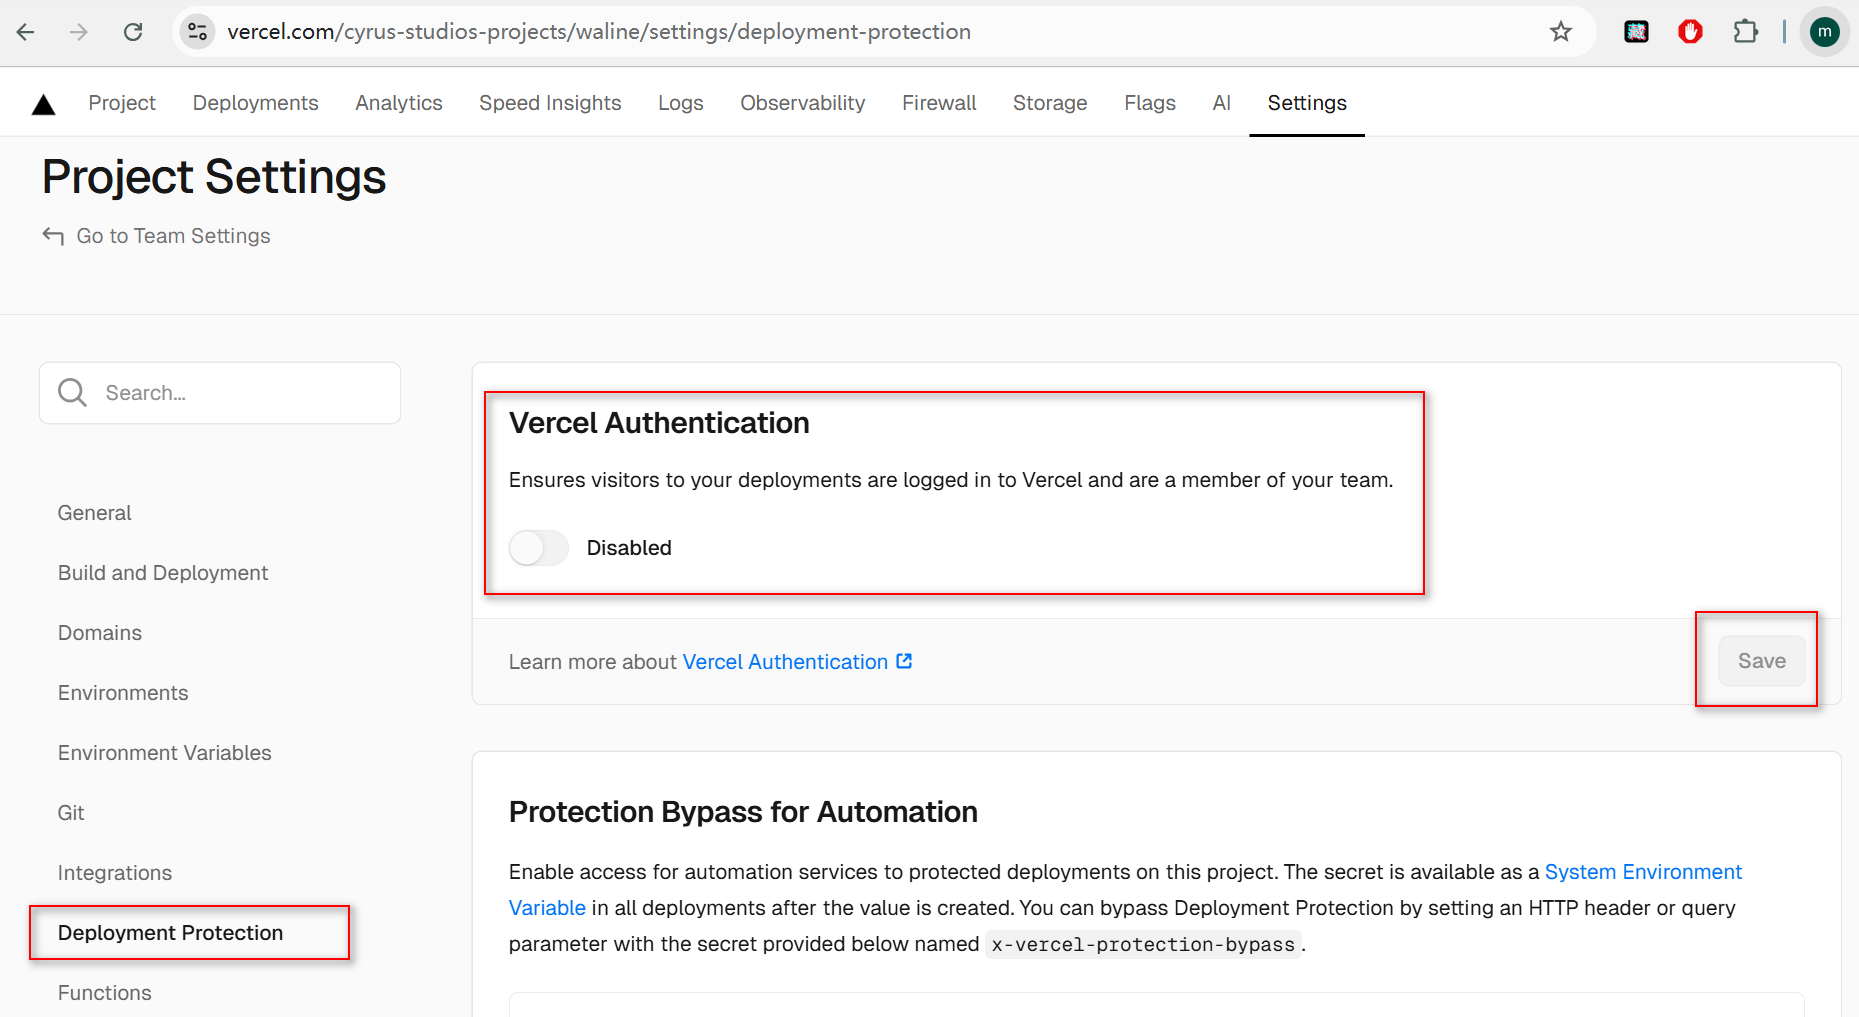Open Integrations in the sidebar
This screenshot has height=1017, width=1859.
[115, 873]
